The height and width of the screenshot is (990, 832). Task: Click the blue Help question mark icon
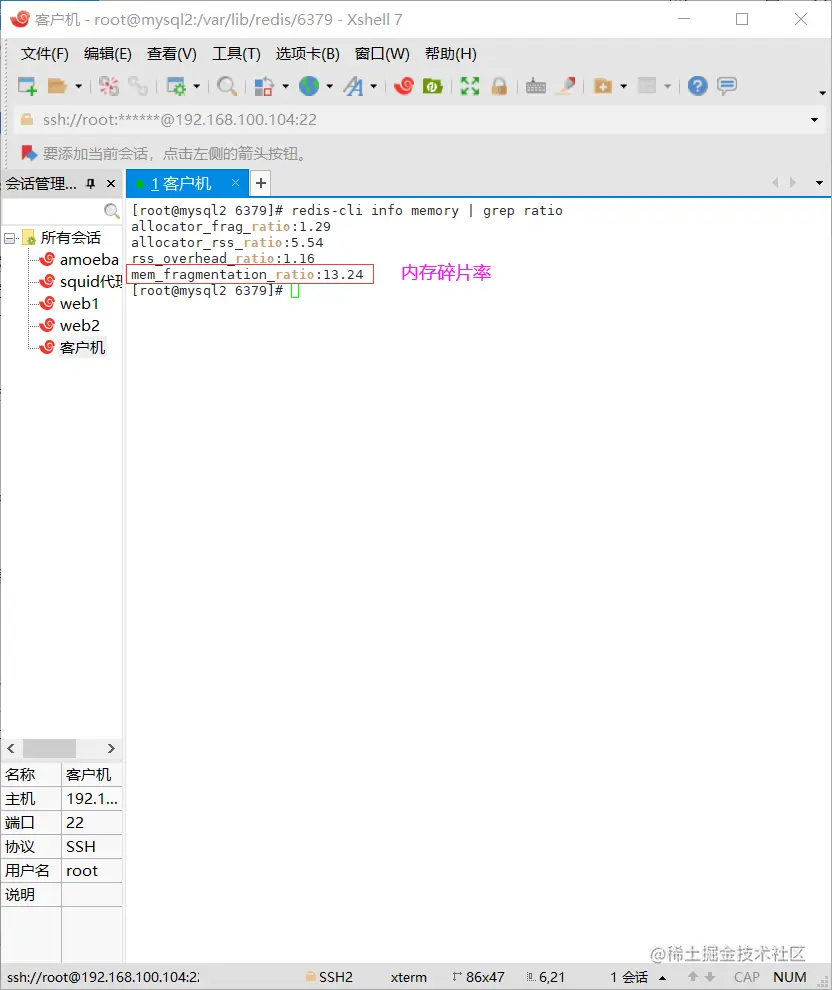[698, 86]
